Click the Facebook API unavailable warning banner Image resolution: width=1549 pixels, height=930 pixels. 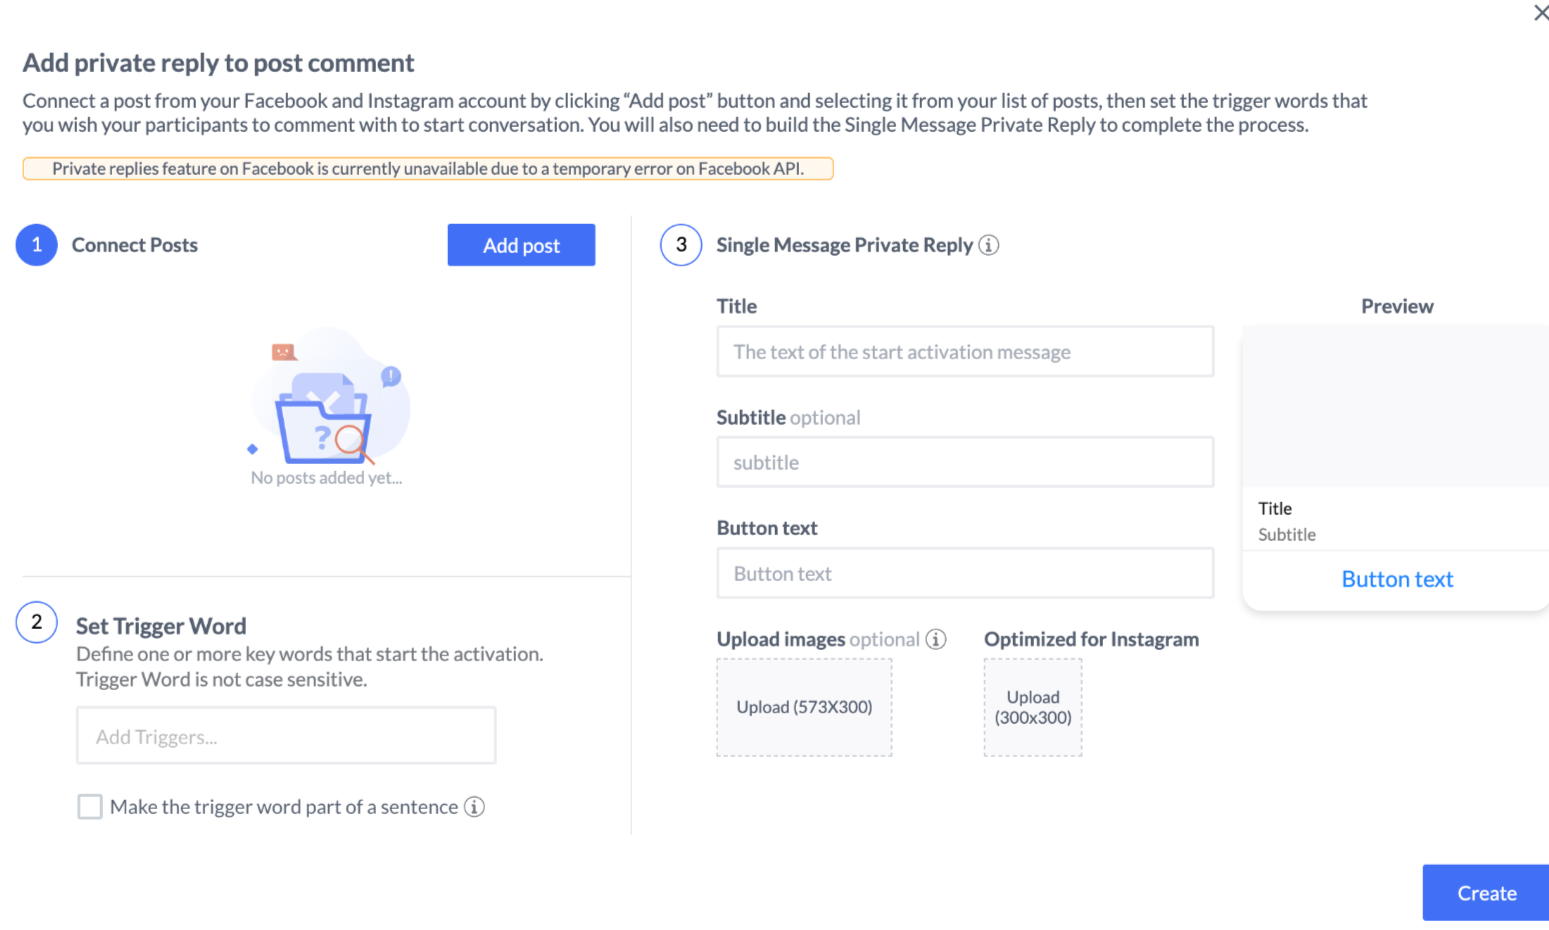tap(428, 169)
